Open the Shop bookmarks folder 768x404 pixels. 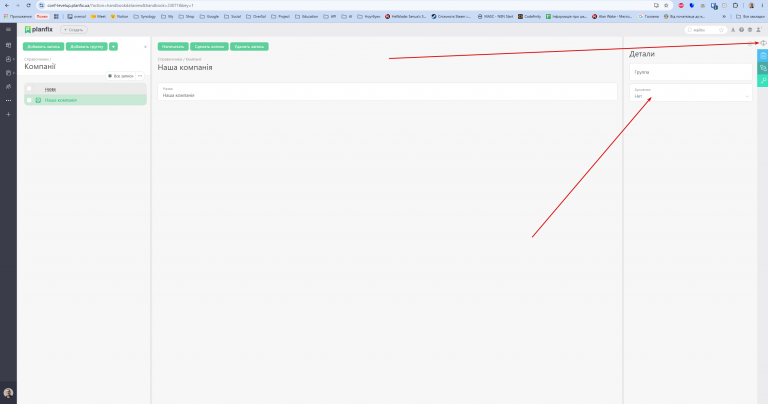187,16
